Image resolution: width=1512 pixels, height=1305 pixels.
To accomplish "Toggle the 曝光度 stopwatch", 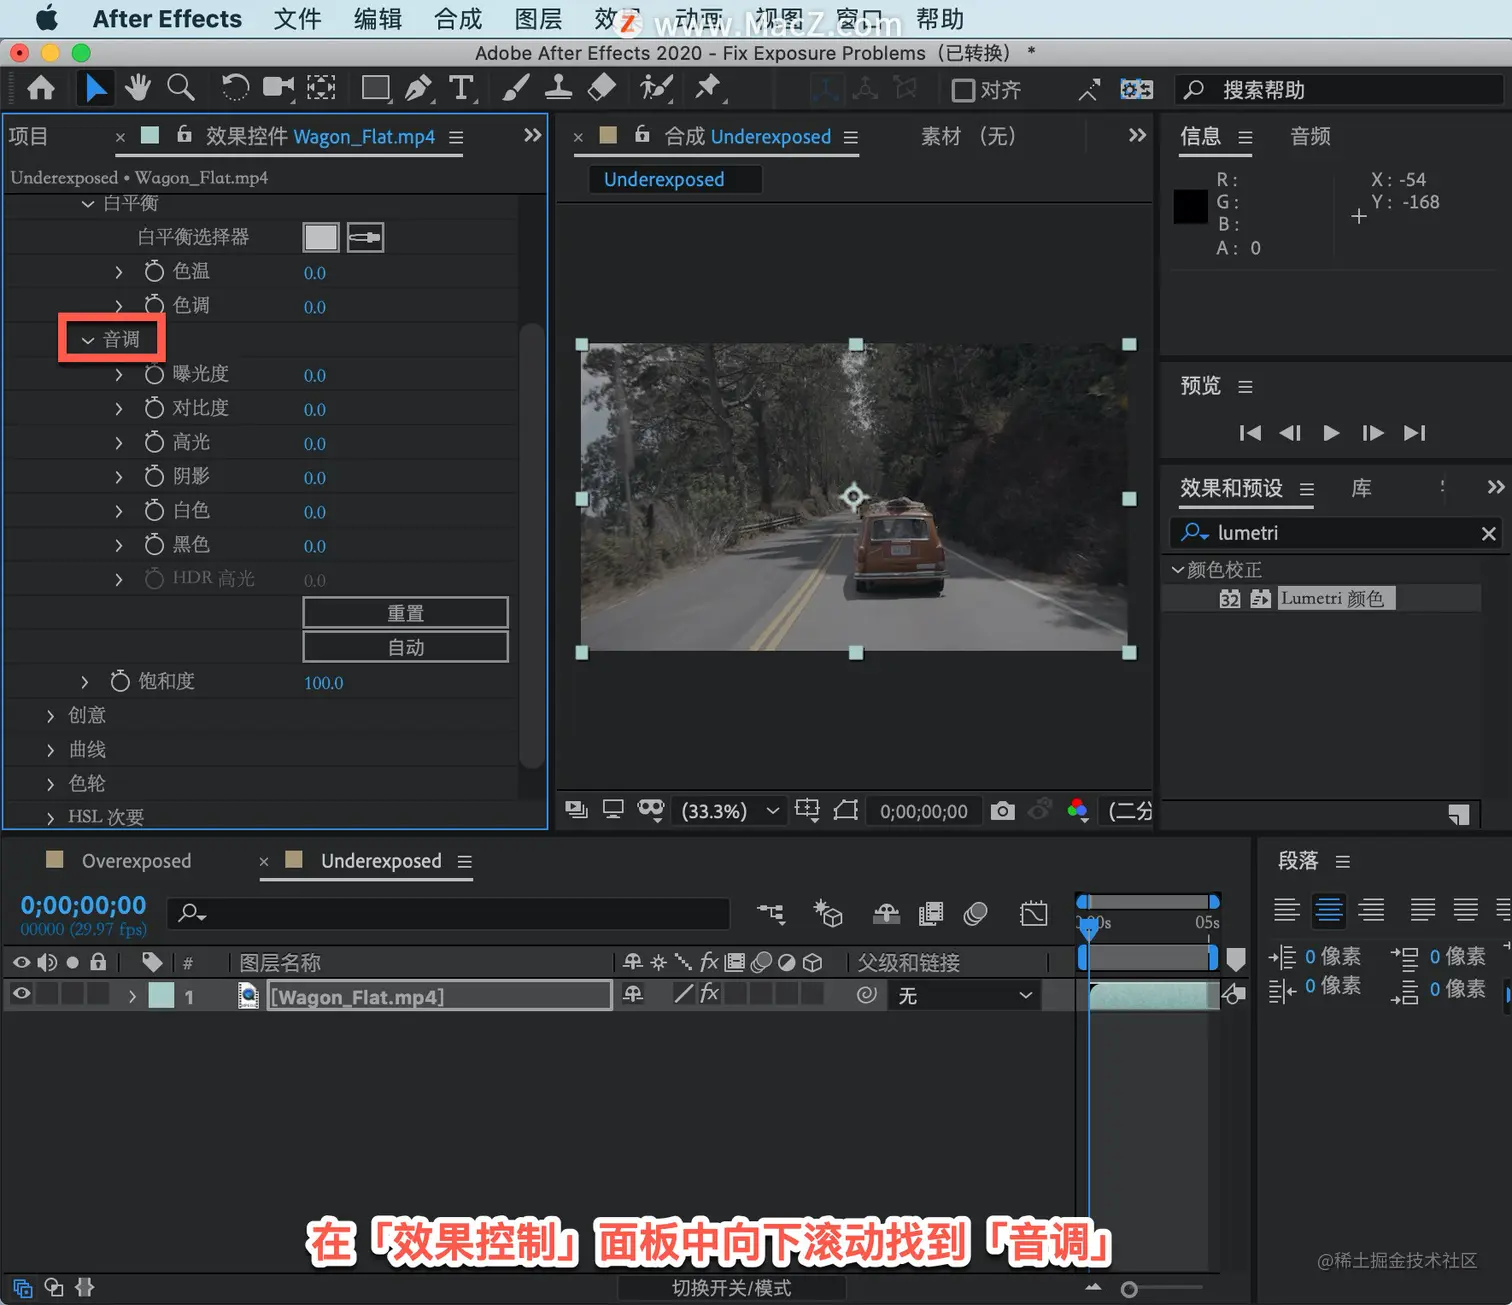I will (x=154, y=374).
